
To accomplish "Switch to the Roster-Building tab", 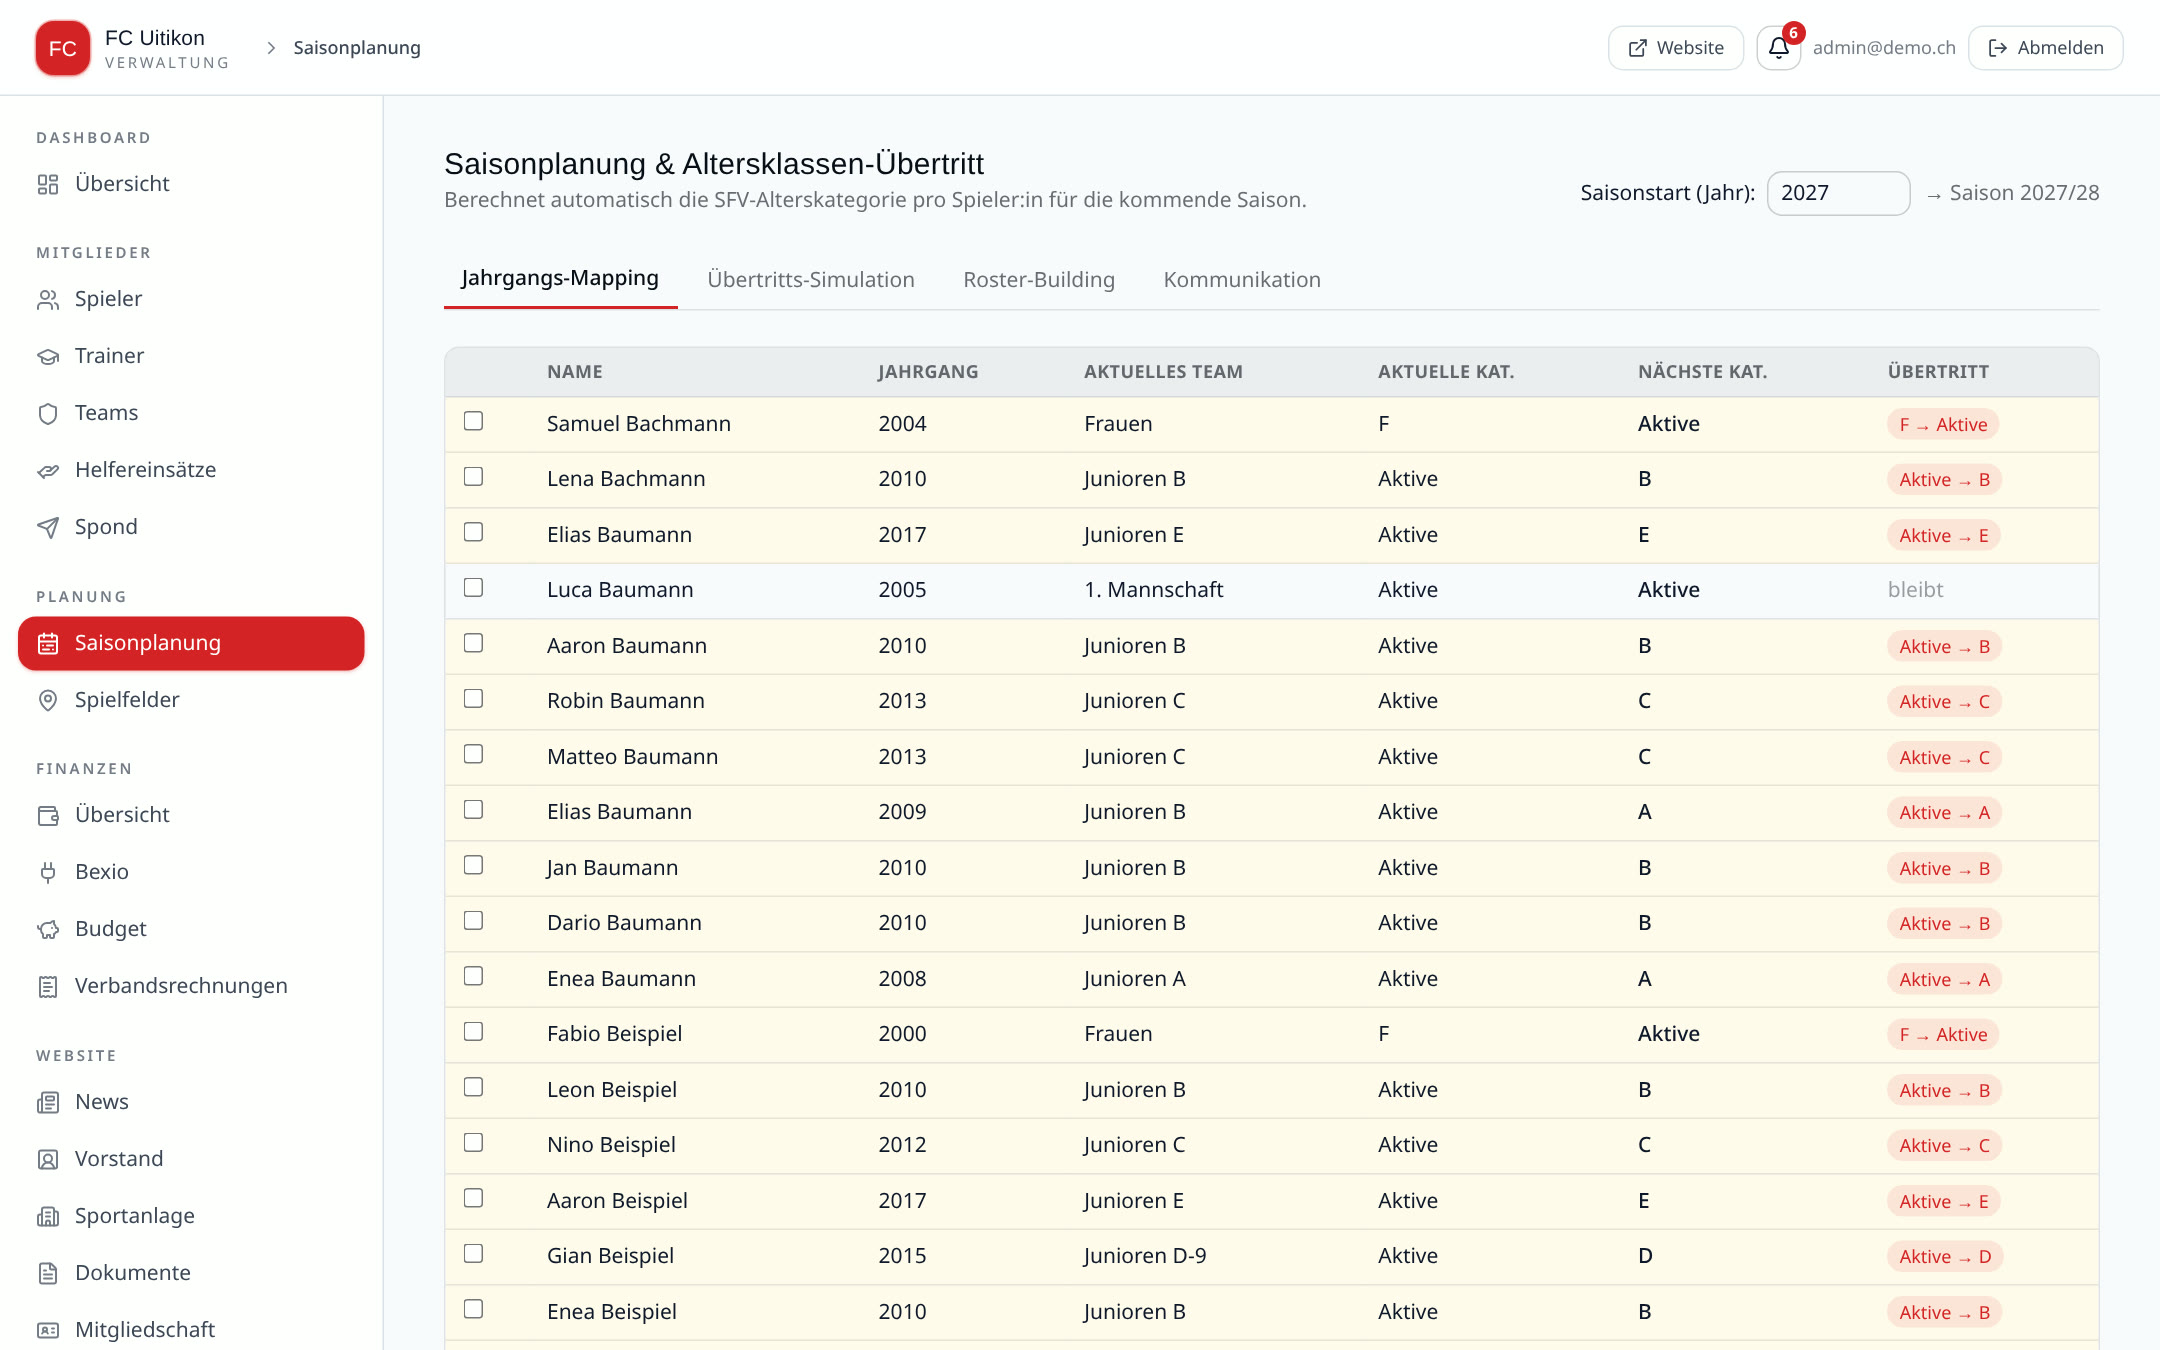I will (1039, 280).
